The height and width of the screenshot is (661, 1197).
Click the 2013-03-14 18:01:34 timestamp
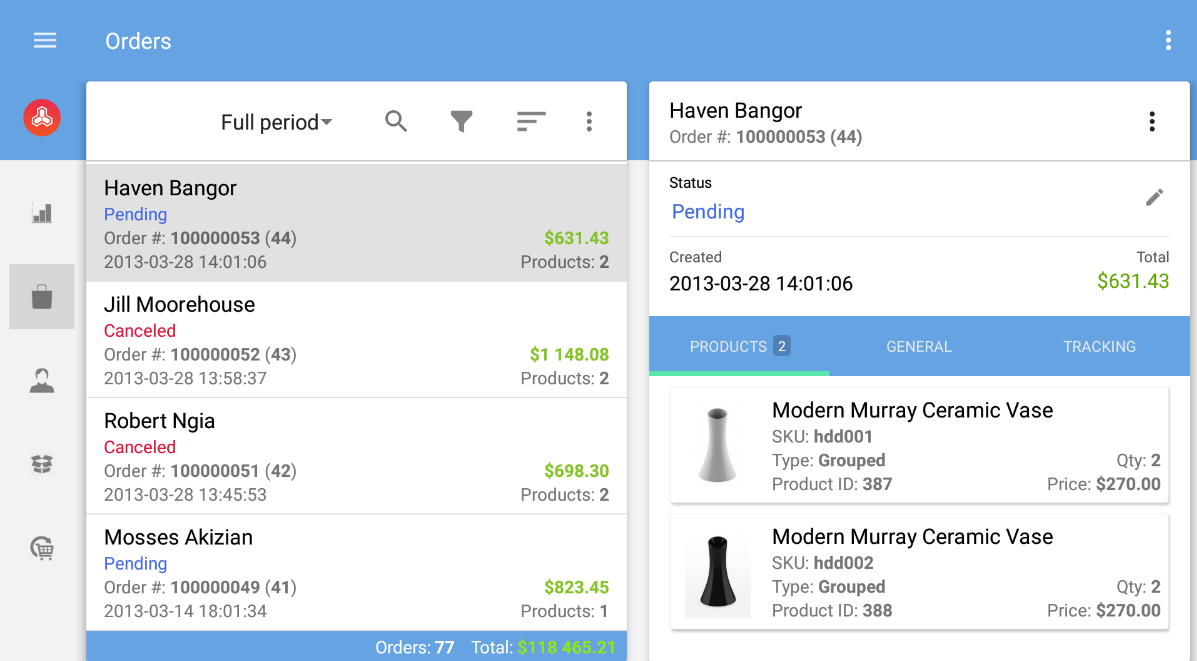186,611
